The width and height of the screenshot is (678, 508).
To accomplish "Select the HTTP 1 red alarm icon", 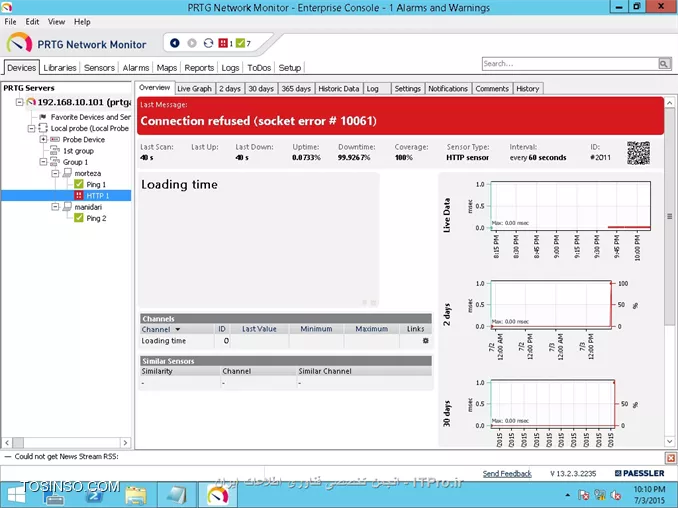I will tap(79, 195).
